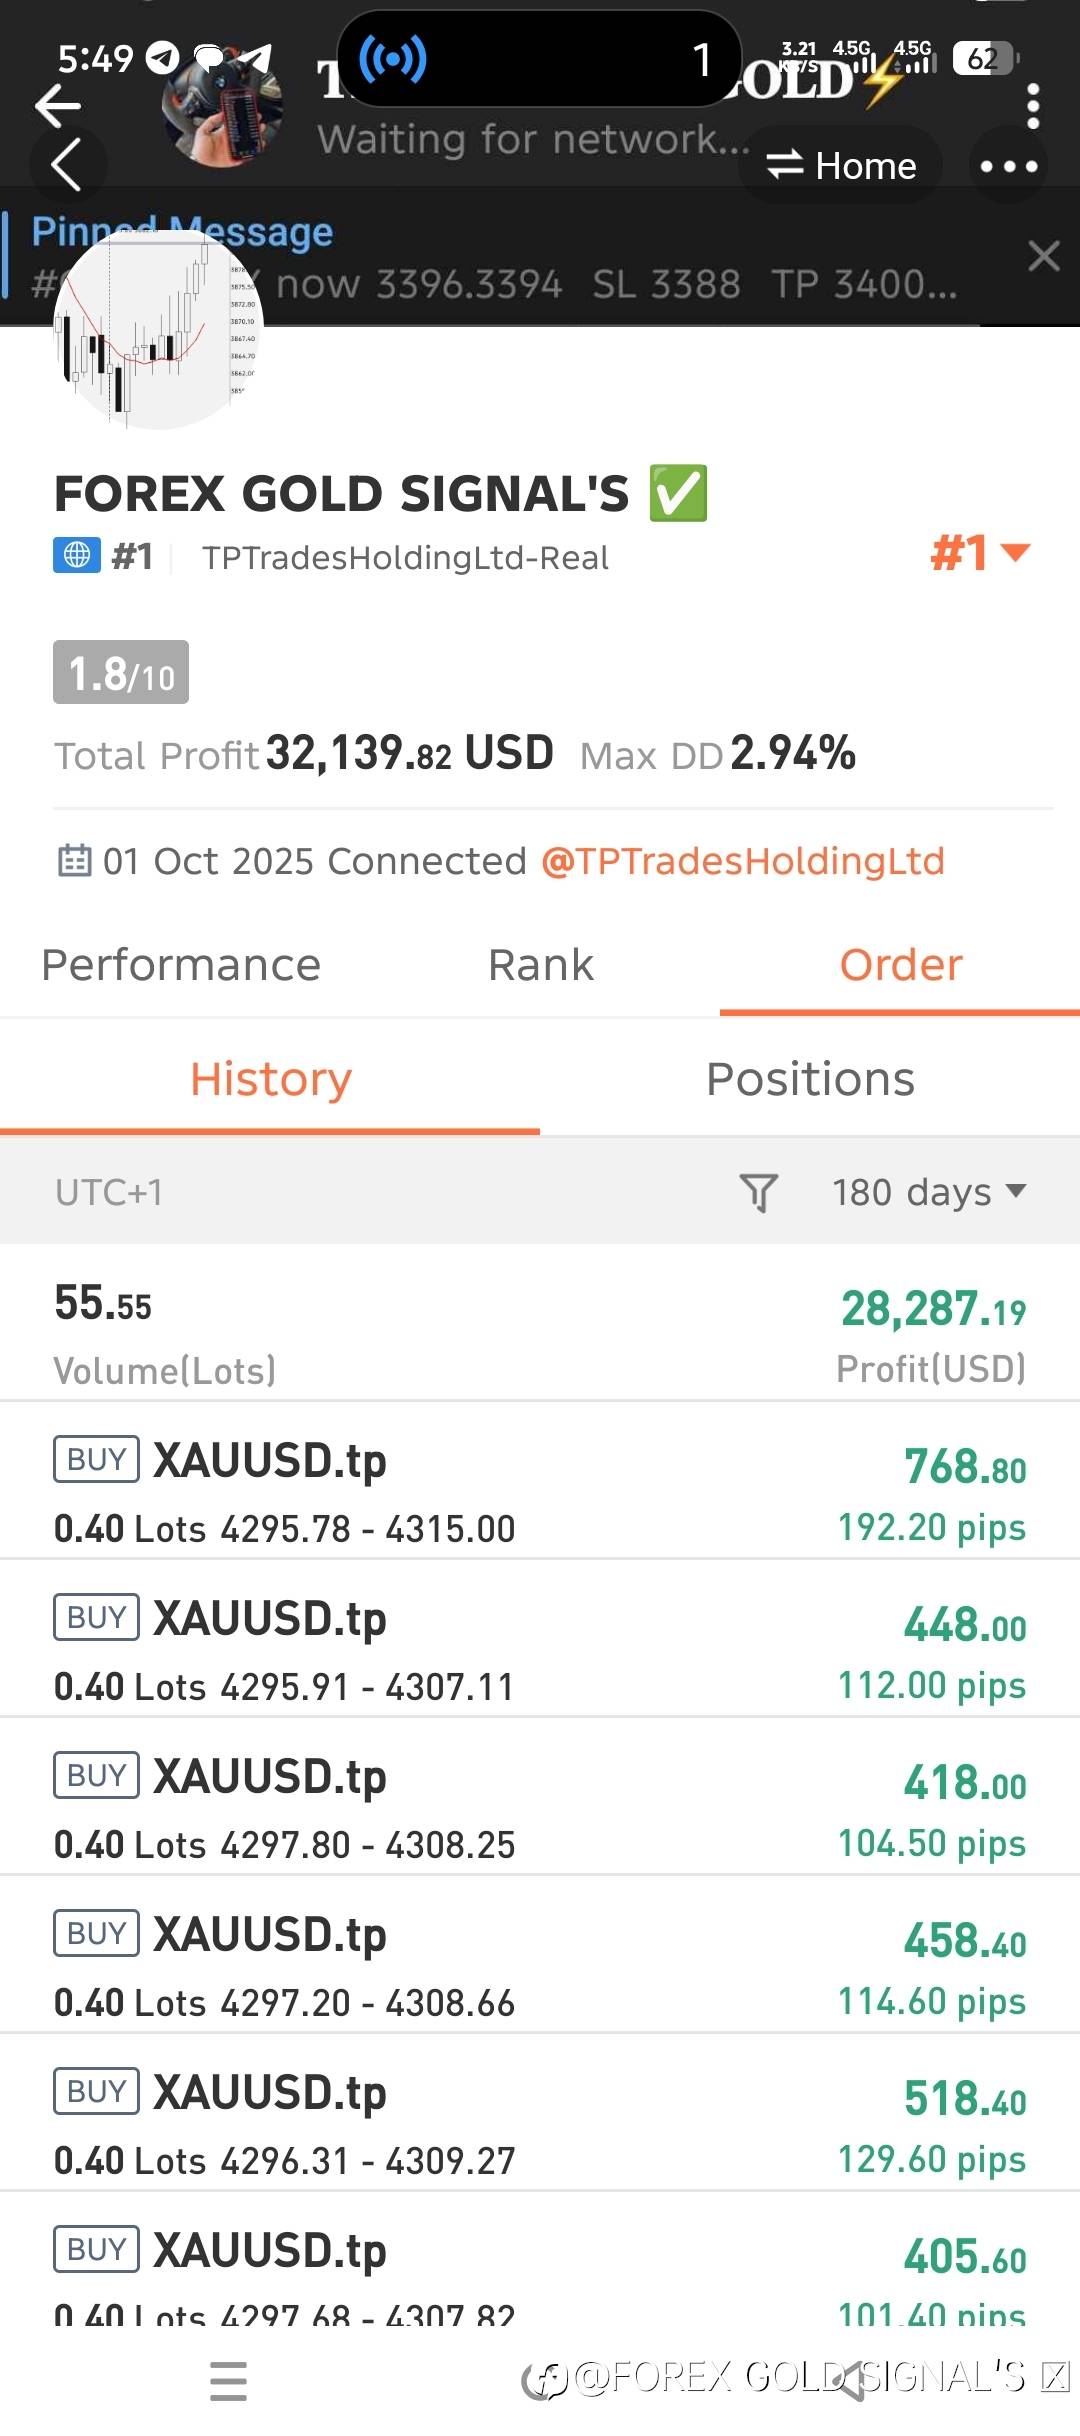The height and width of the screenshot is (2436, 1080).
Task: Tap the white back arrow at top left
Action: pyautogui.click(x=57, y=105)
